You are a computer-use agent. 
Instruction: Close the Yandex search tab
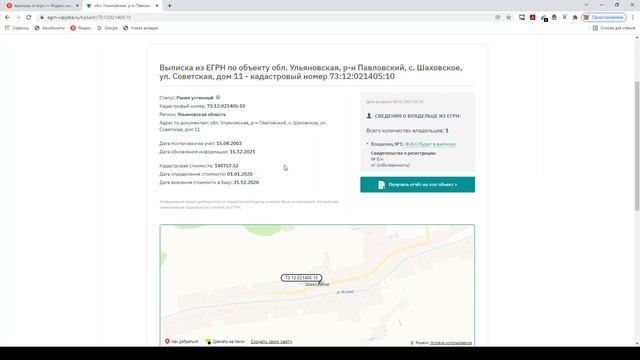click(x=77, y=6)
